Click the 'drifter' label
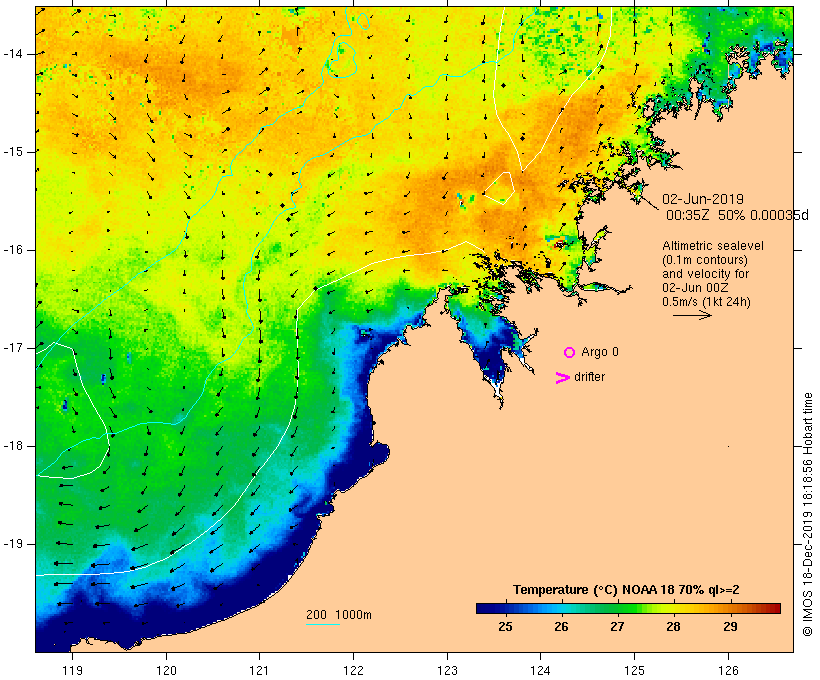Image resolution: width=820 pixels, height=680 pixels. (x=589, y=377)
